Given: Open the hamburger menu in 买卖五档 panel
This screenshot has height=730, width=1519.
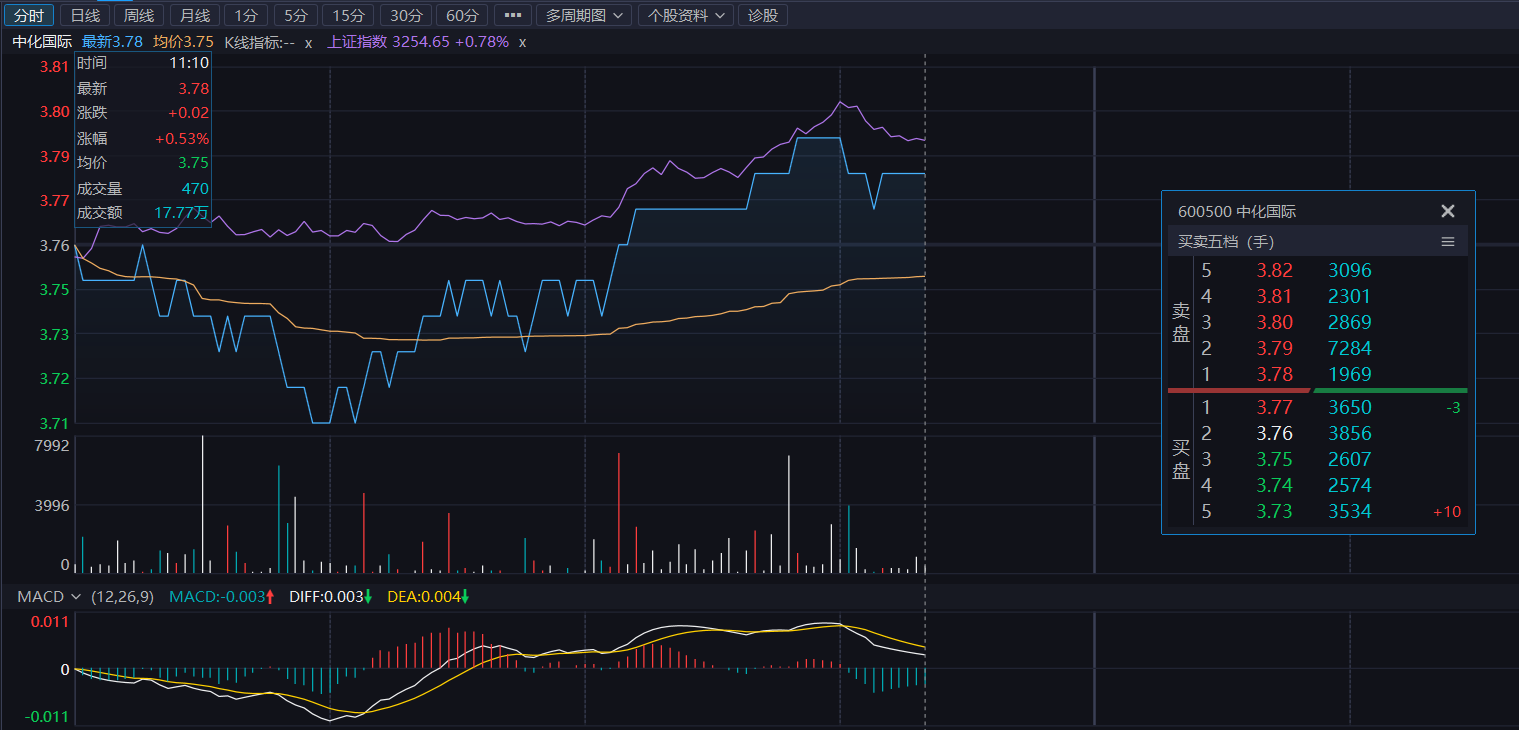Looking at the screenshot, I should click(x=1447, y=242).
